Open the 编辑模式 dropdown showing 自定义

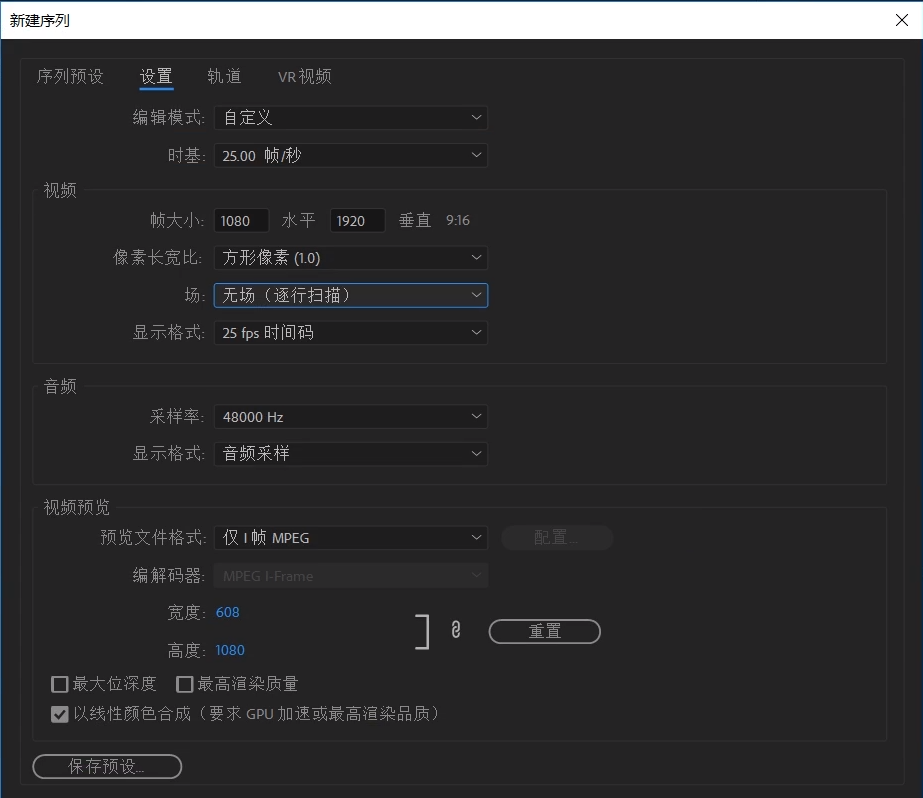point(350,117)
